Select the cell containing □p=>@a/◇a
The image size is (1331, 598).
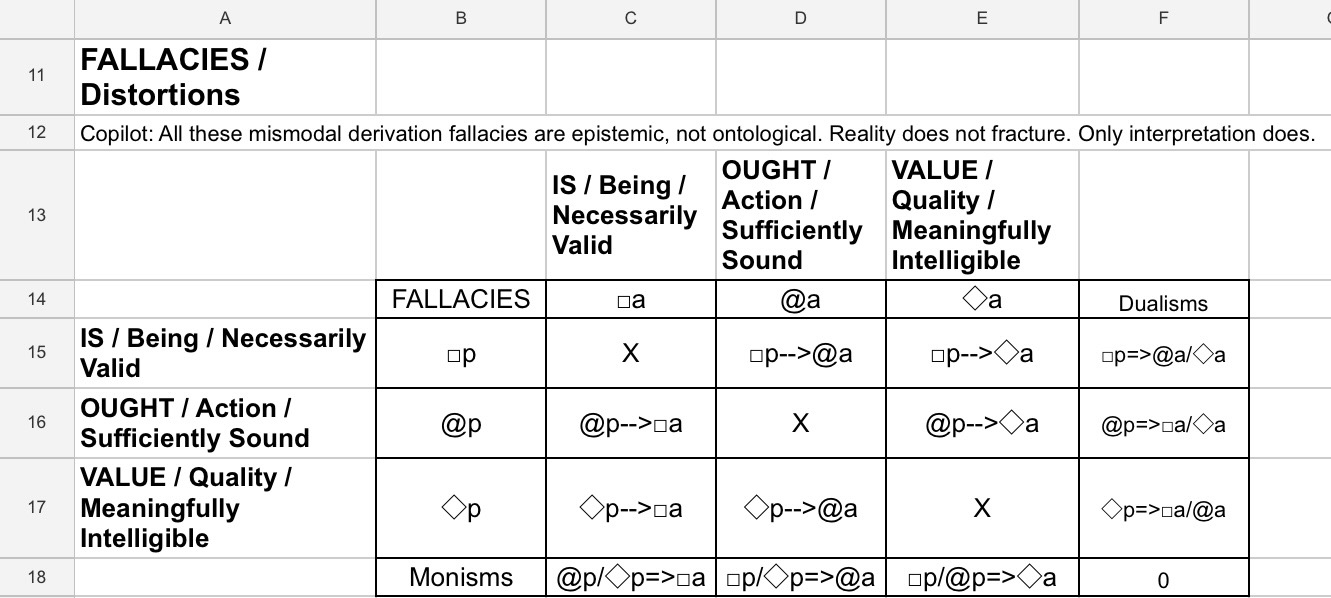[x=1164, y=353]
